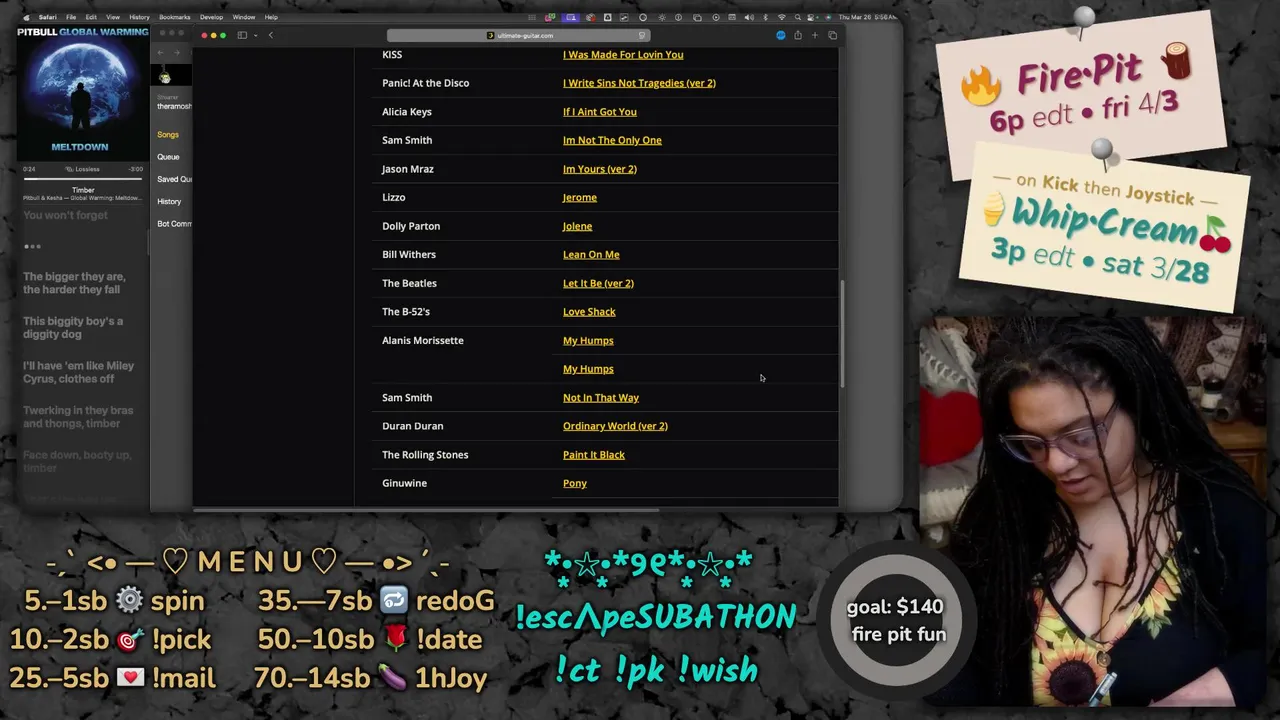Screen dimensions: 1280x720
Task: Click the Lossless badge in the music player
Action: [x=83, y=169]
